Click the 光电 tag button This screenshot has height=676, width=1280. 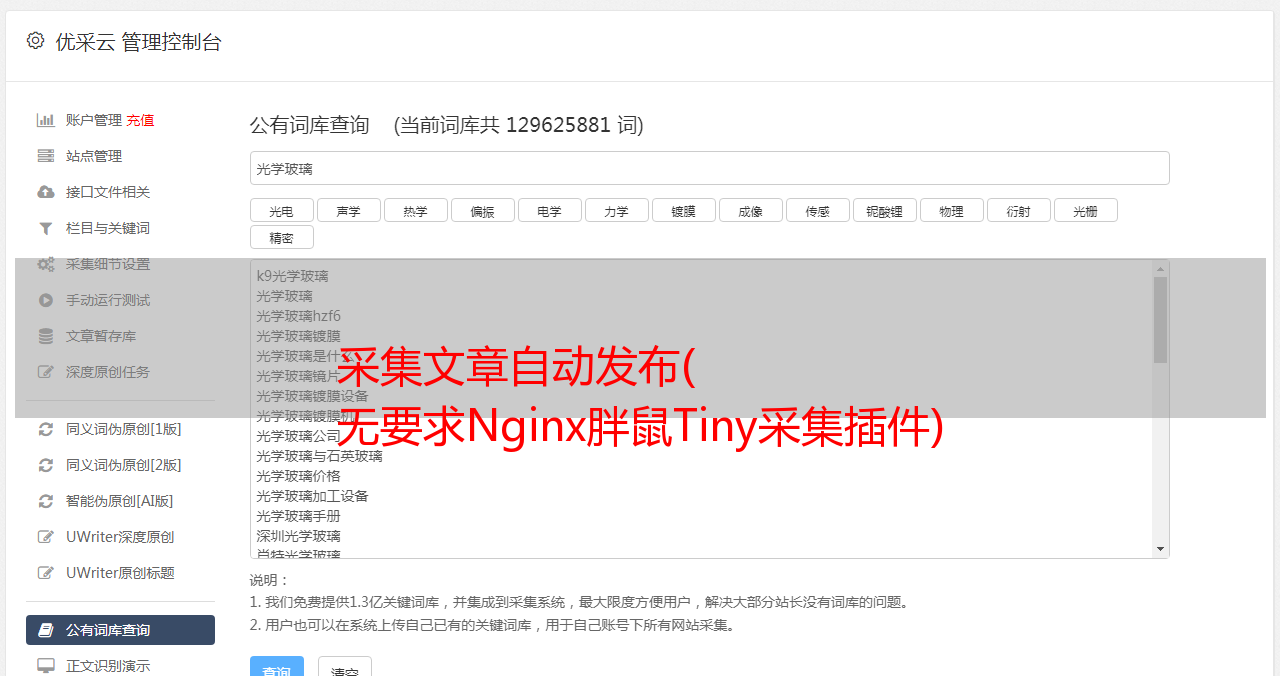[281, 210]
